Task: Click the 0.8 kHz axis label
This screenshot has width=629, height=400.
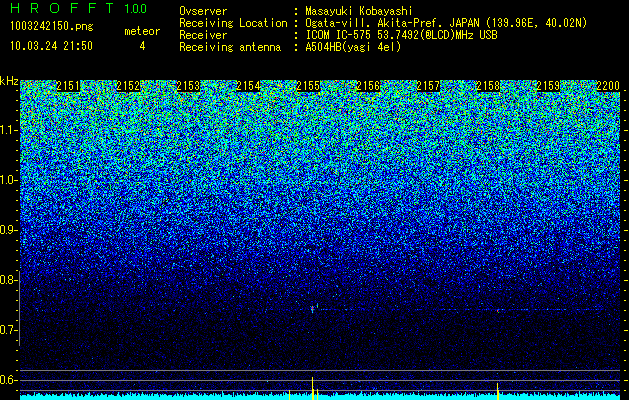Action: 8,280
